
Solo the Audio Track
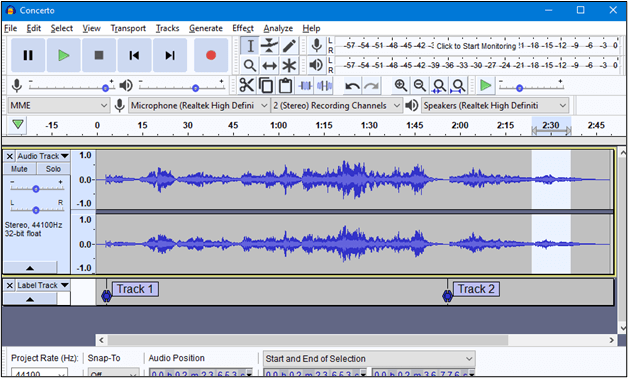click(x=53, y=169)
